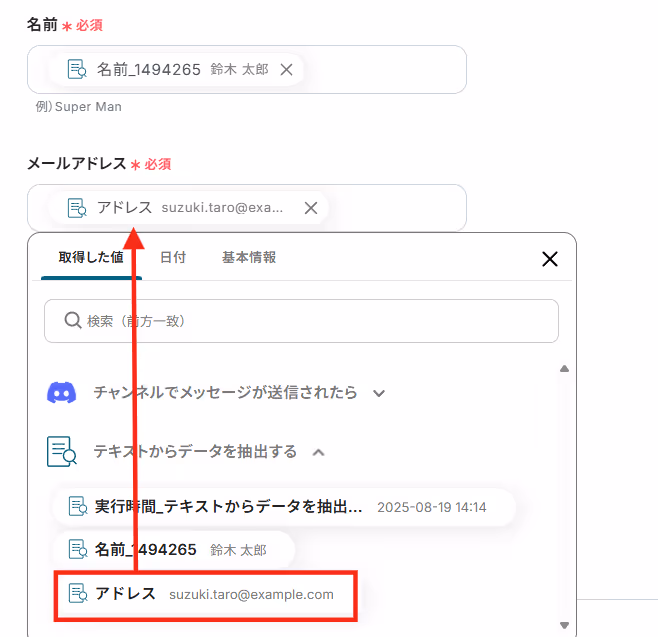Click the text extraction document icon
Image resolution: width=658 pixels, height=637 pixels.
tap(62, 452)
